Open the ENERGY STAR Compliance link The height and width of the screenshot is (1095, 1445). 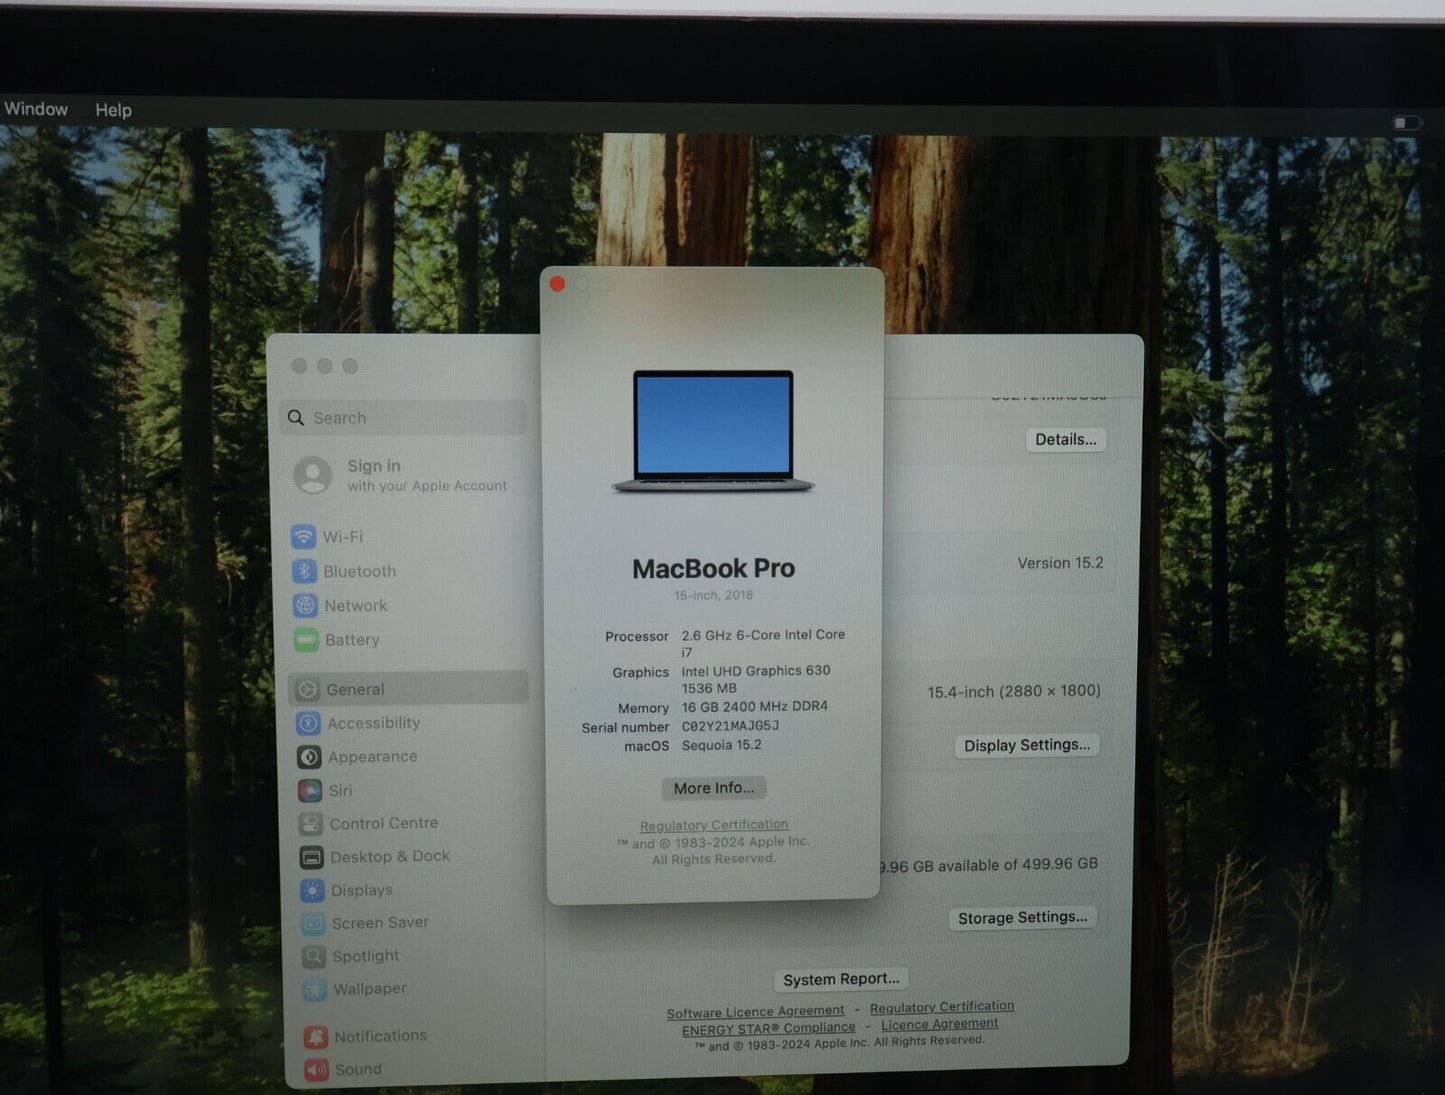(769, 1028)
